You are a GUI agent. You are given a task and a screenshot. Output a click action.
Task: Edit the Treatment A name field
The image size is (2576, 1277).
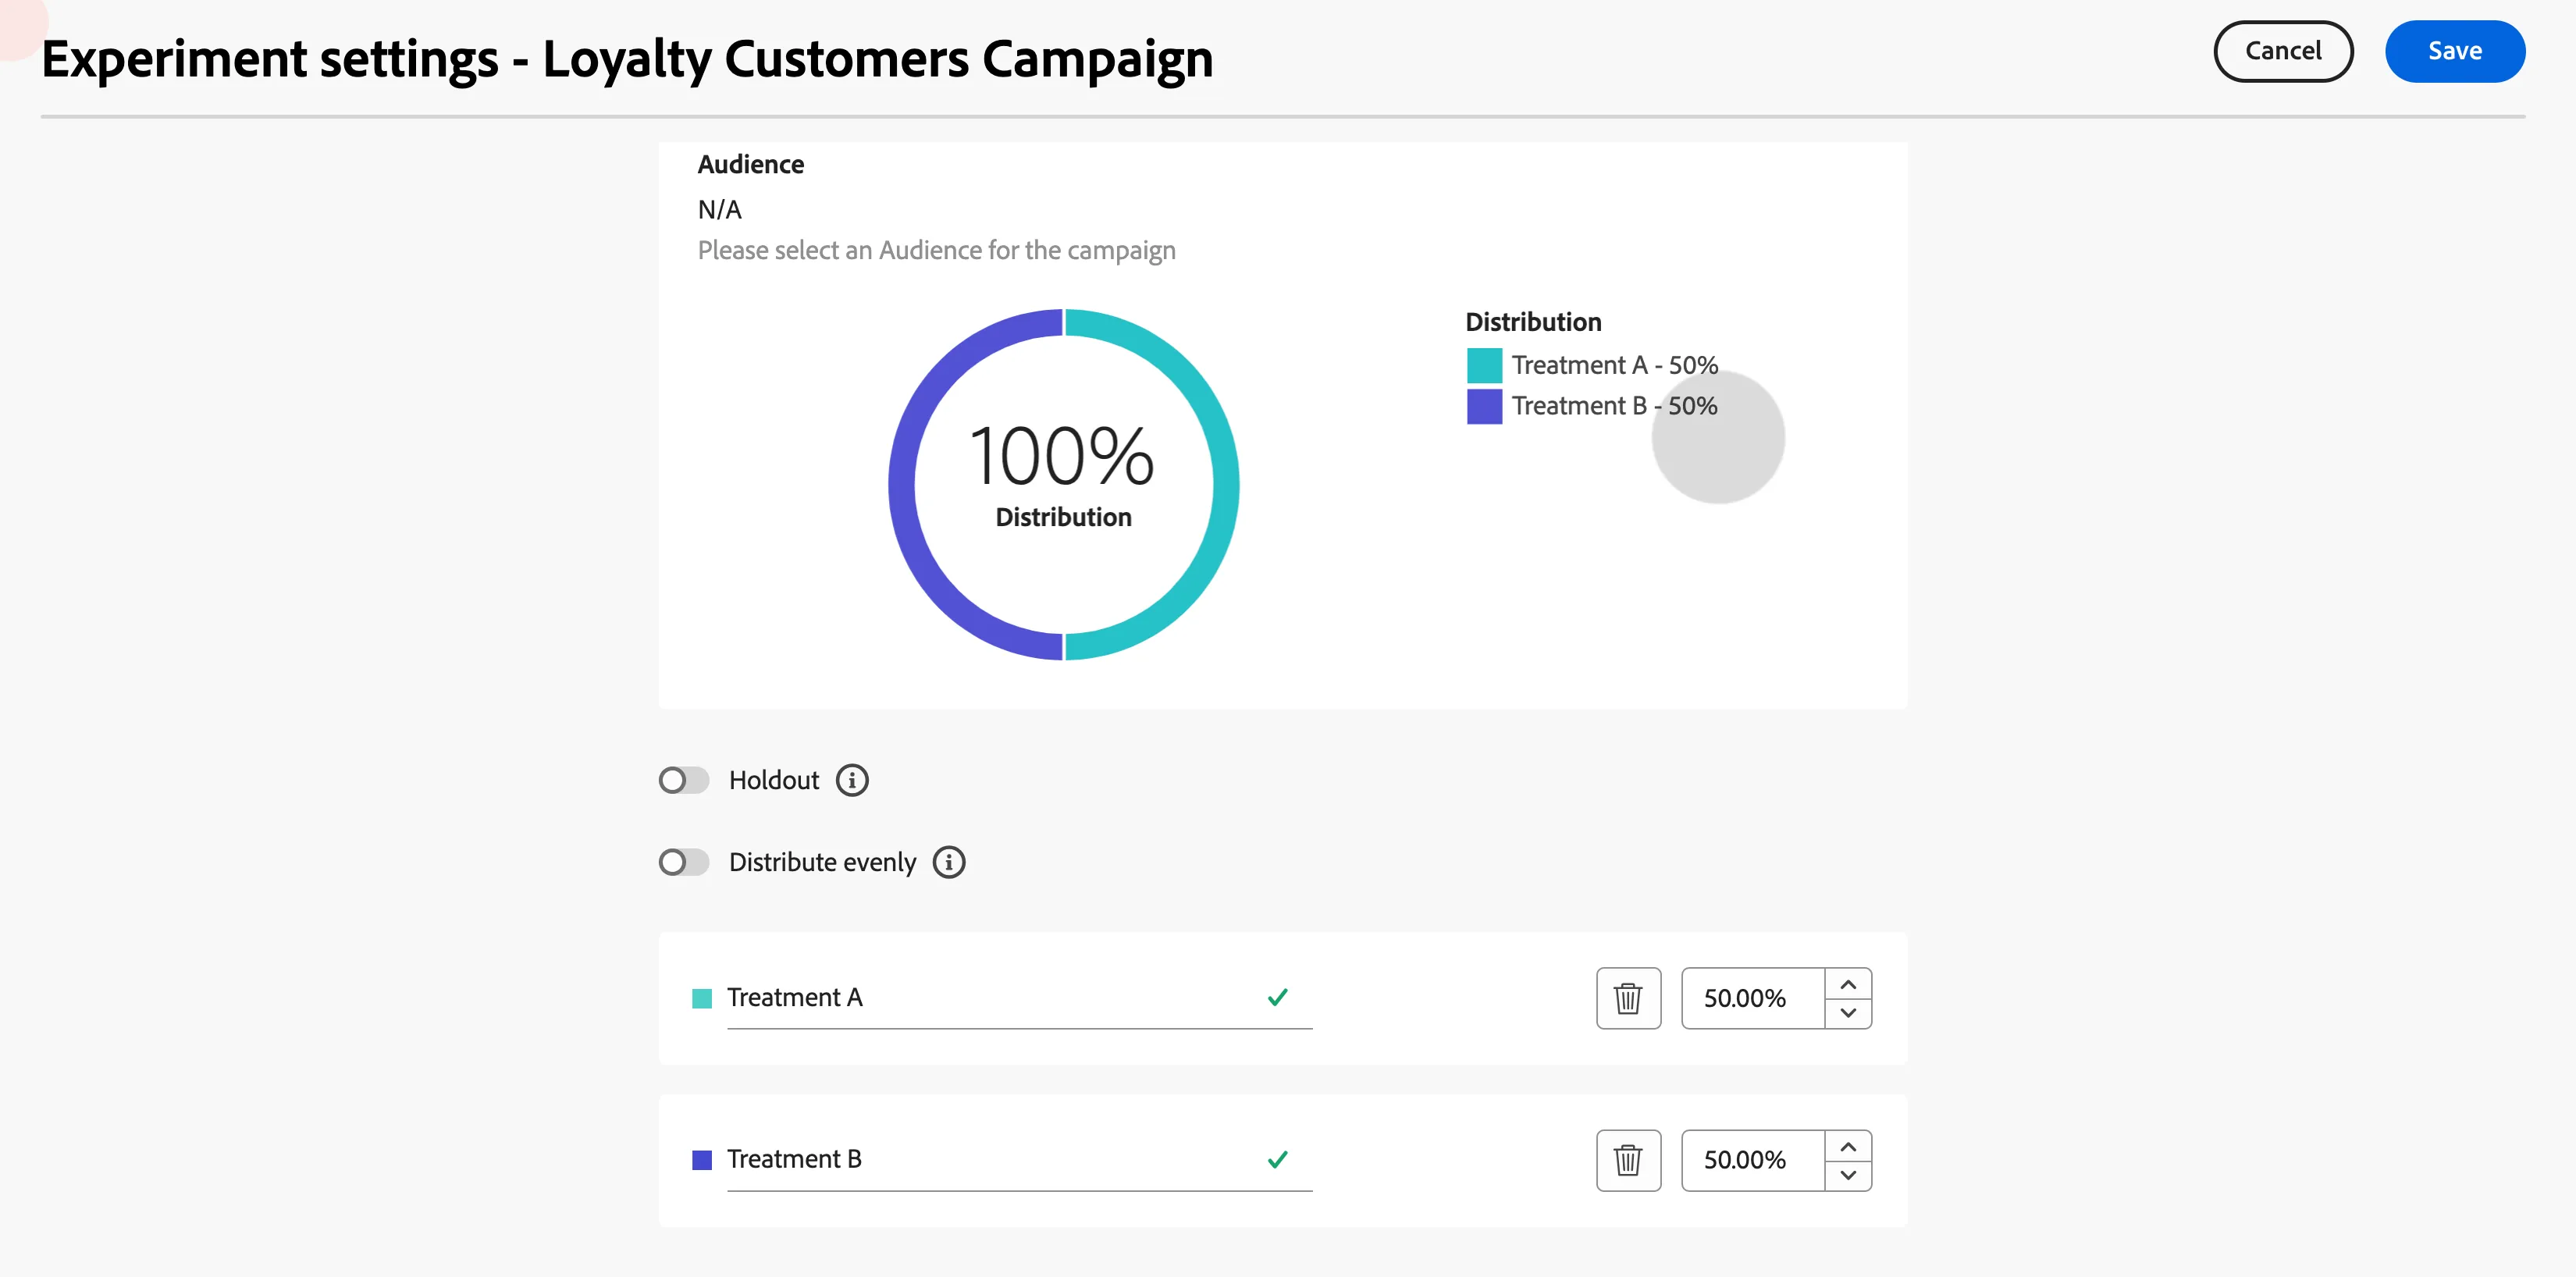(1019, 998)
